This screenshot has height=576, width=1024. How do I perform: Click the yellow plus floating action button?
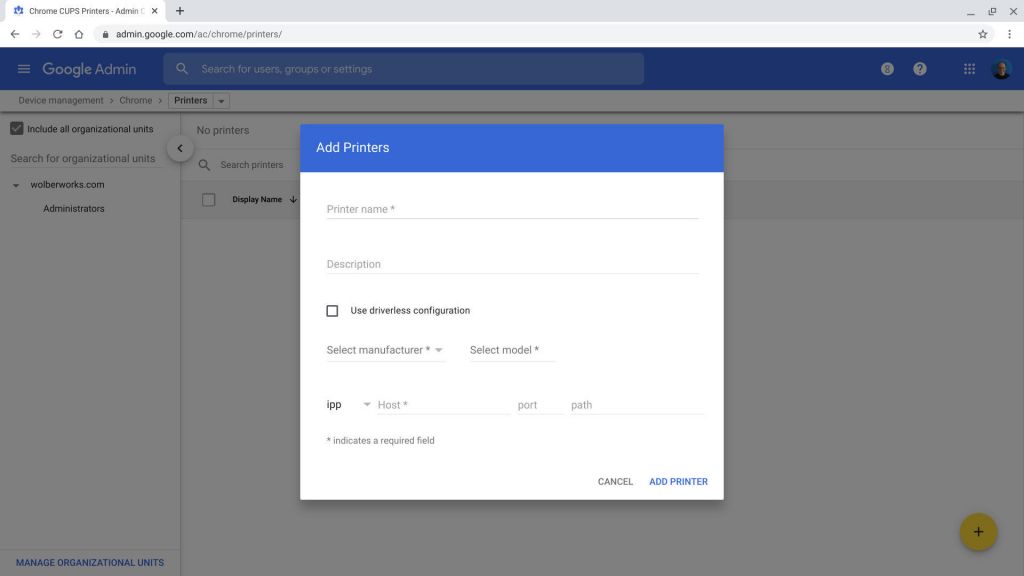(x=978, y=531)
